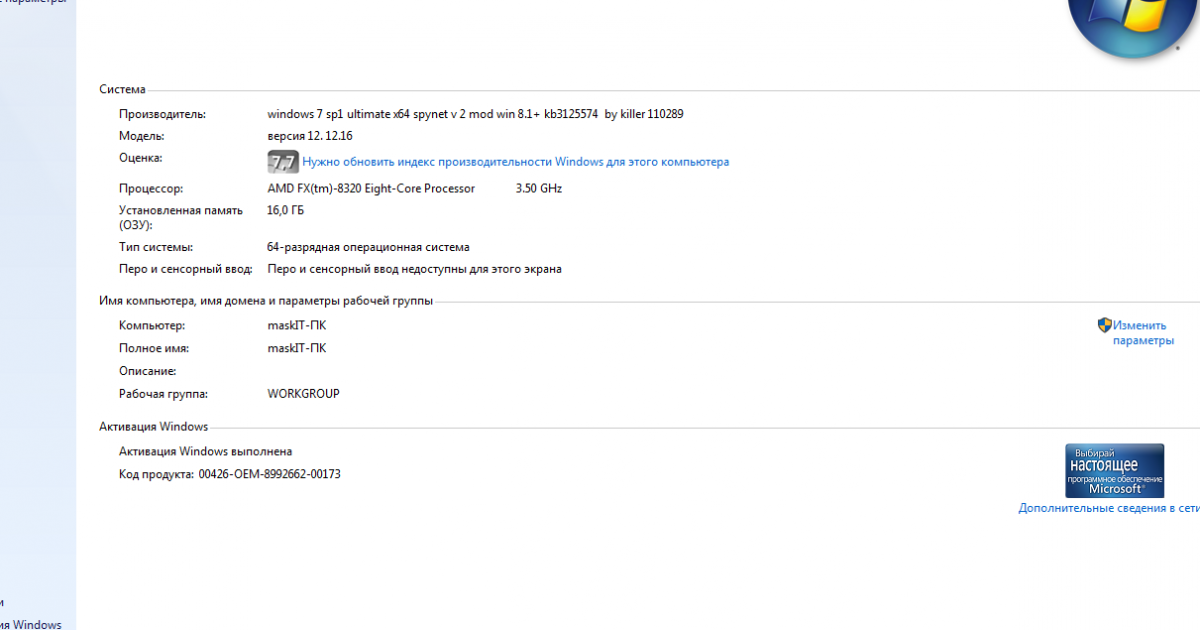Click the Рабочая группа label
1200x630 pixels.
[164, 394]
